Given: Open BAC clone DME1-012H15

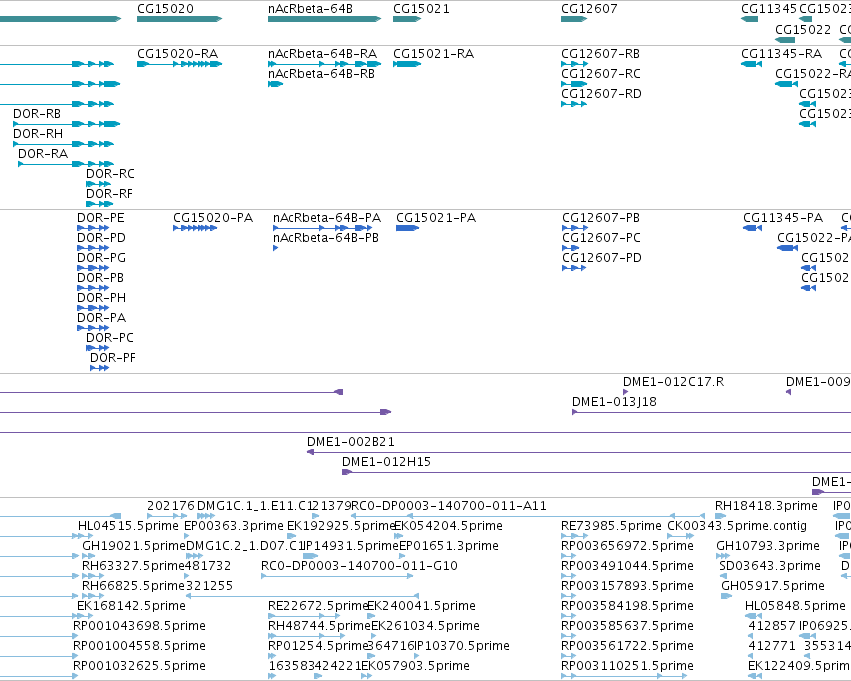Looking at the screenshot, I should pyautogui.click(x=386, y=462).
